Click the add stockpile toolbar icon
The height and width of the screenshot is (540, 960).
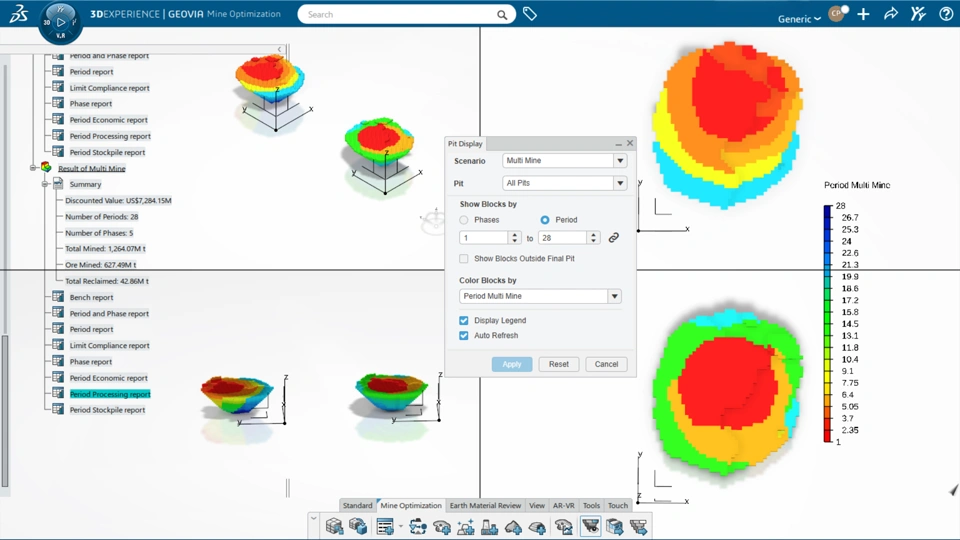(513, 526)
